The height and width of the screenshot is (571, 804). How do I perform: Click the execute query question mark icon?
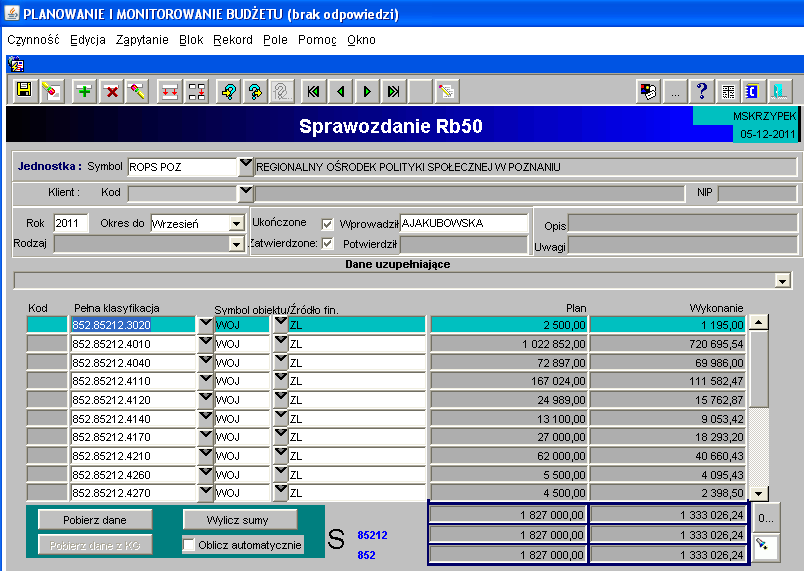pos(255,91)
